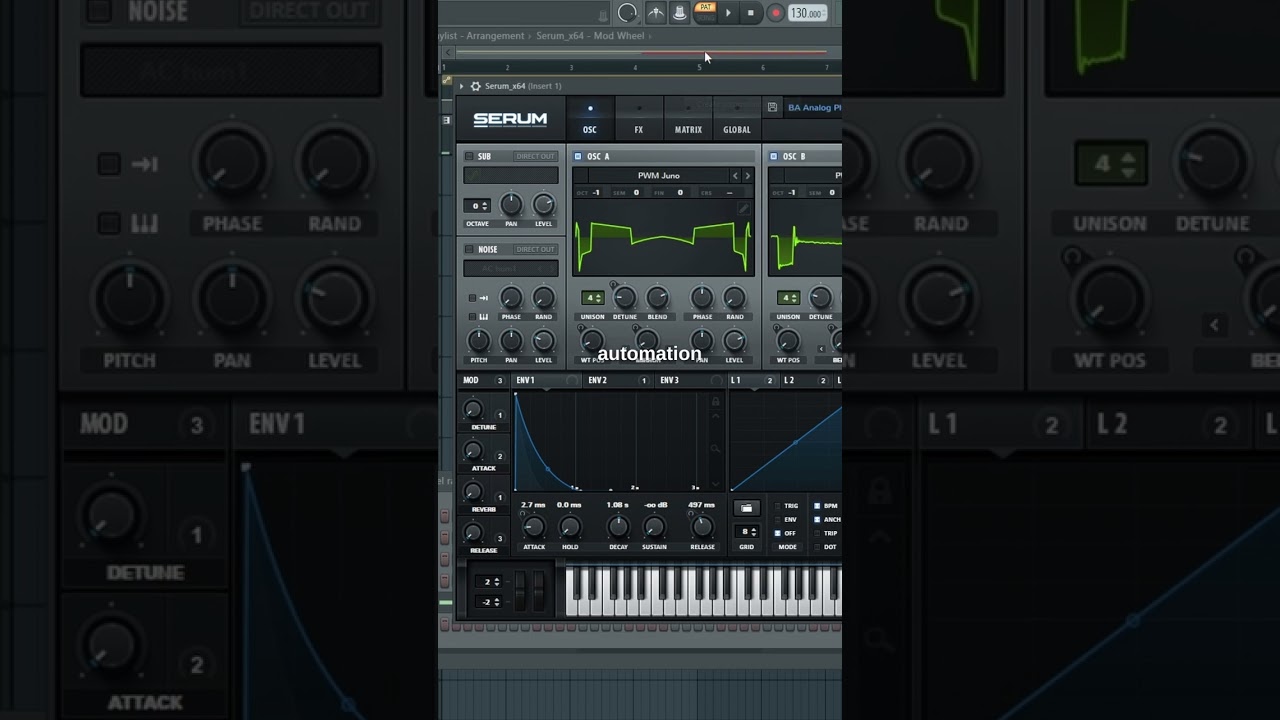Arm the red record button
1280x720 pixels.
click(x=776, y=13)
